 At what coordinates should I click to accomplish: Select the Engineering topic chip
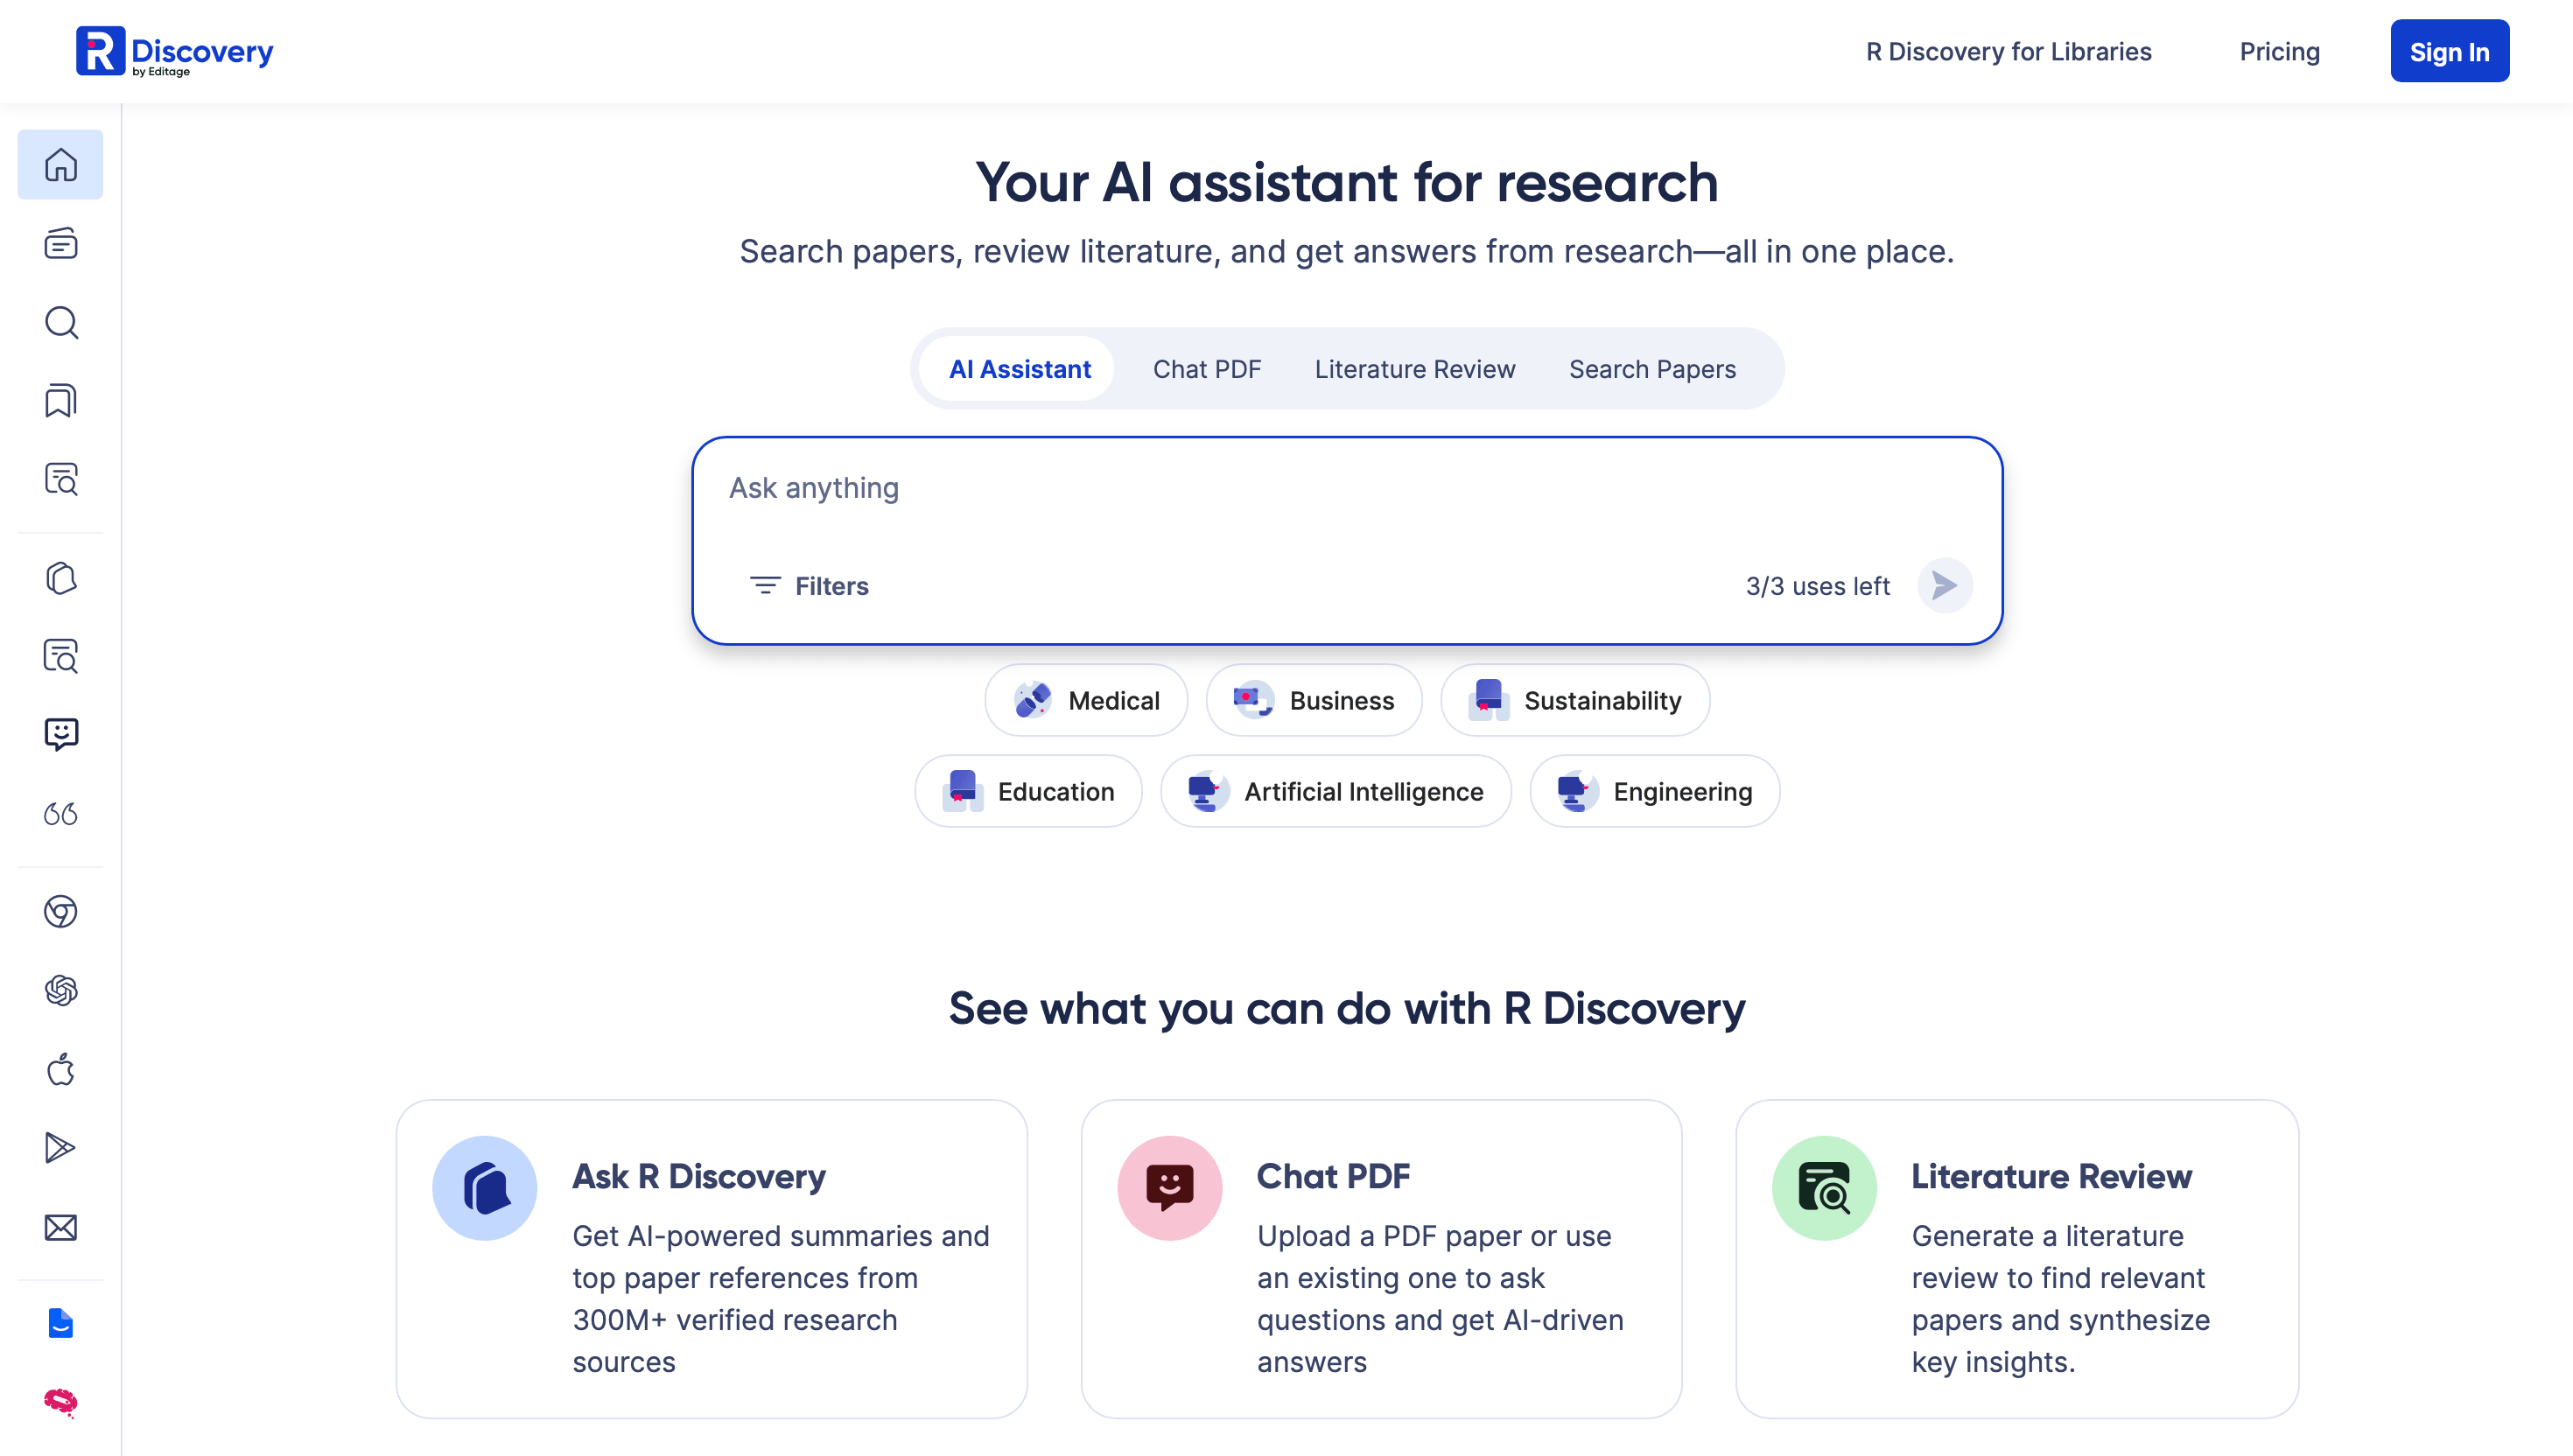pos(1654,791)
